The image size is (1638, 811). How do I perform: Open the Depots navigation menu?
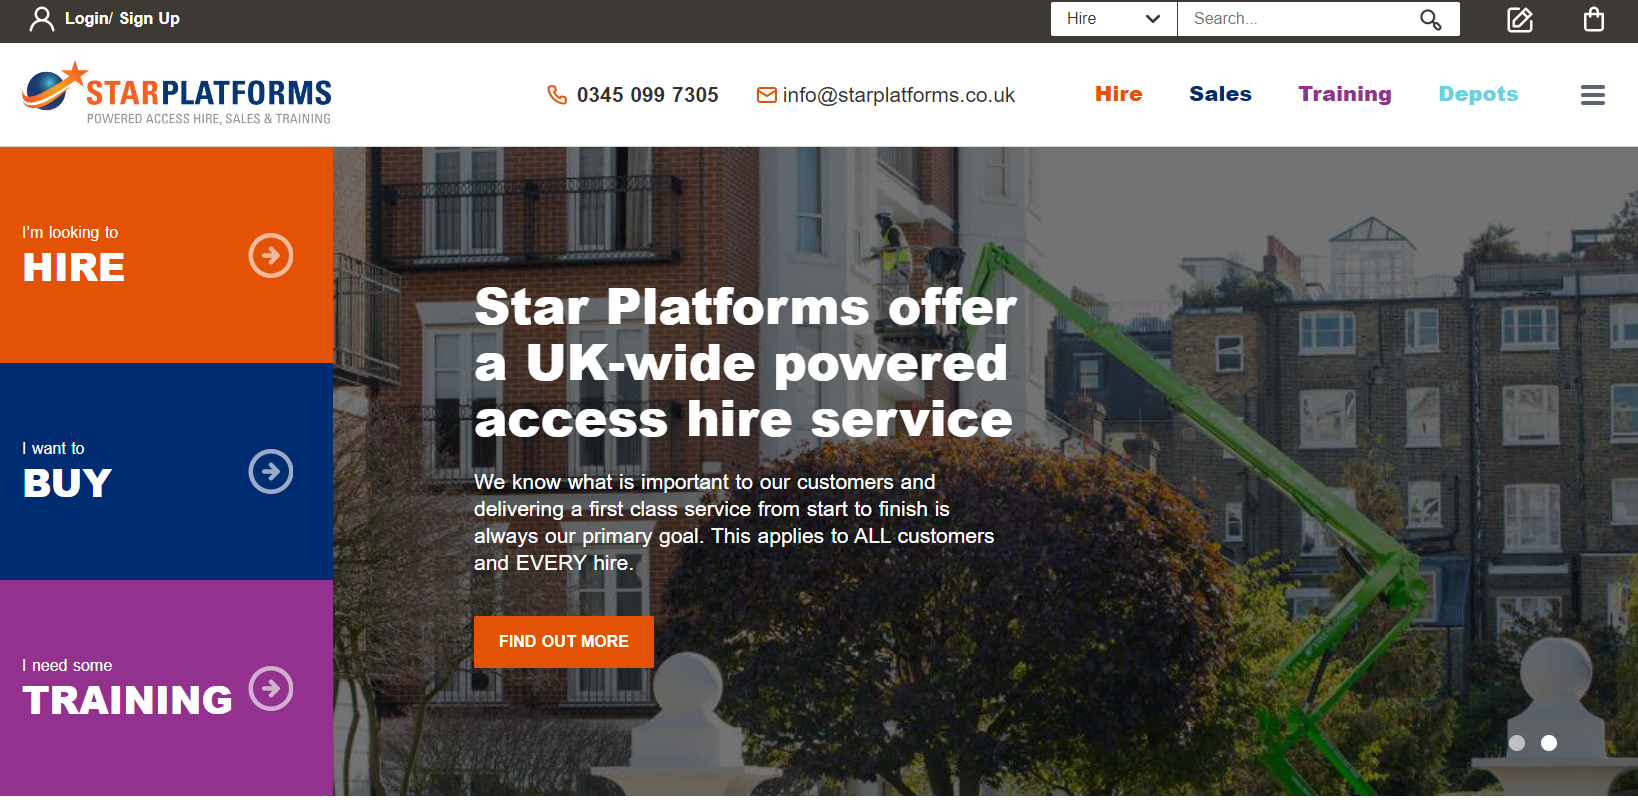click(x=1478, y=94)
